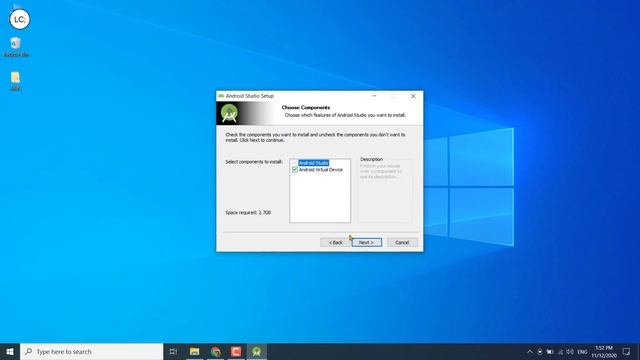Open the red recorder app in taskbar
Viewport: 640px width, 360px height.
coord(236,351)
